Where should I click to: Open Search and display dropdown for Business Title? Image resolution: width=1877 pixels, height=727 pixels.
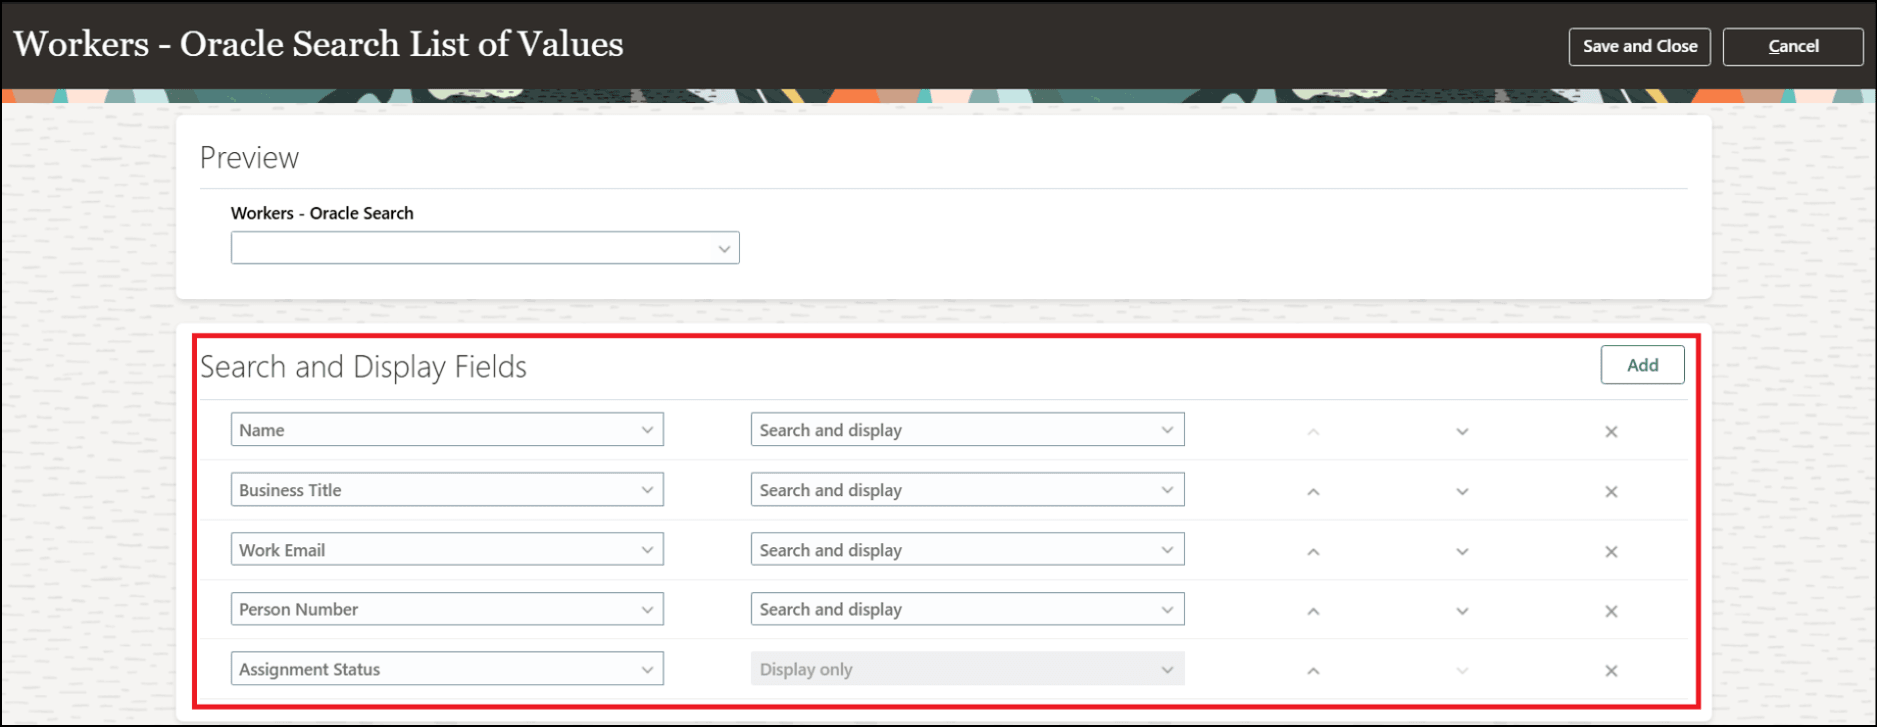[967, 490]
